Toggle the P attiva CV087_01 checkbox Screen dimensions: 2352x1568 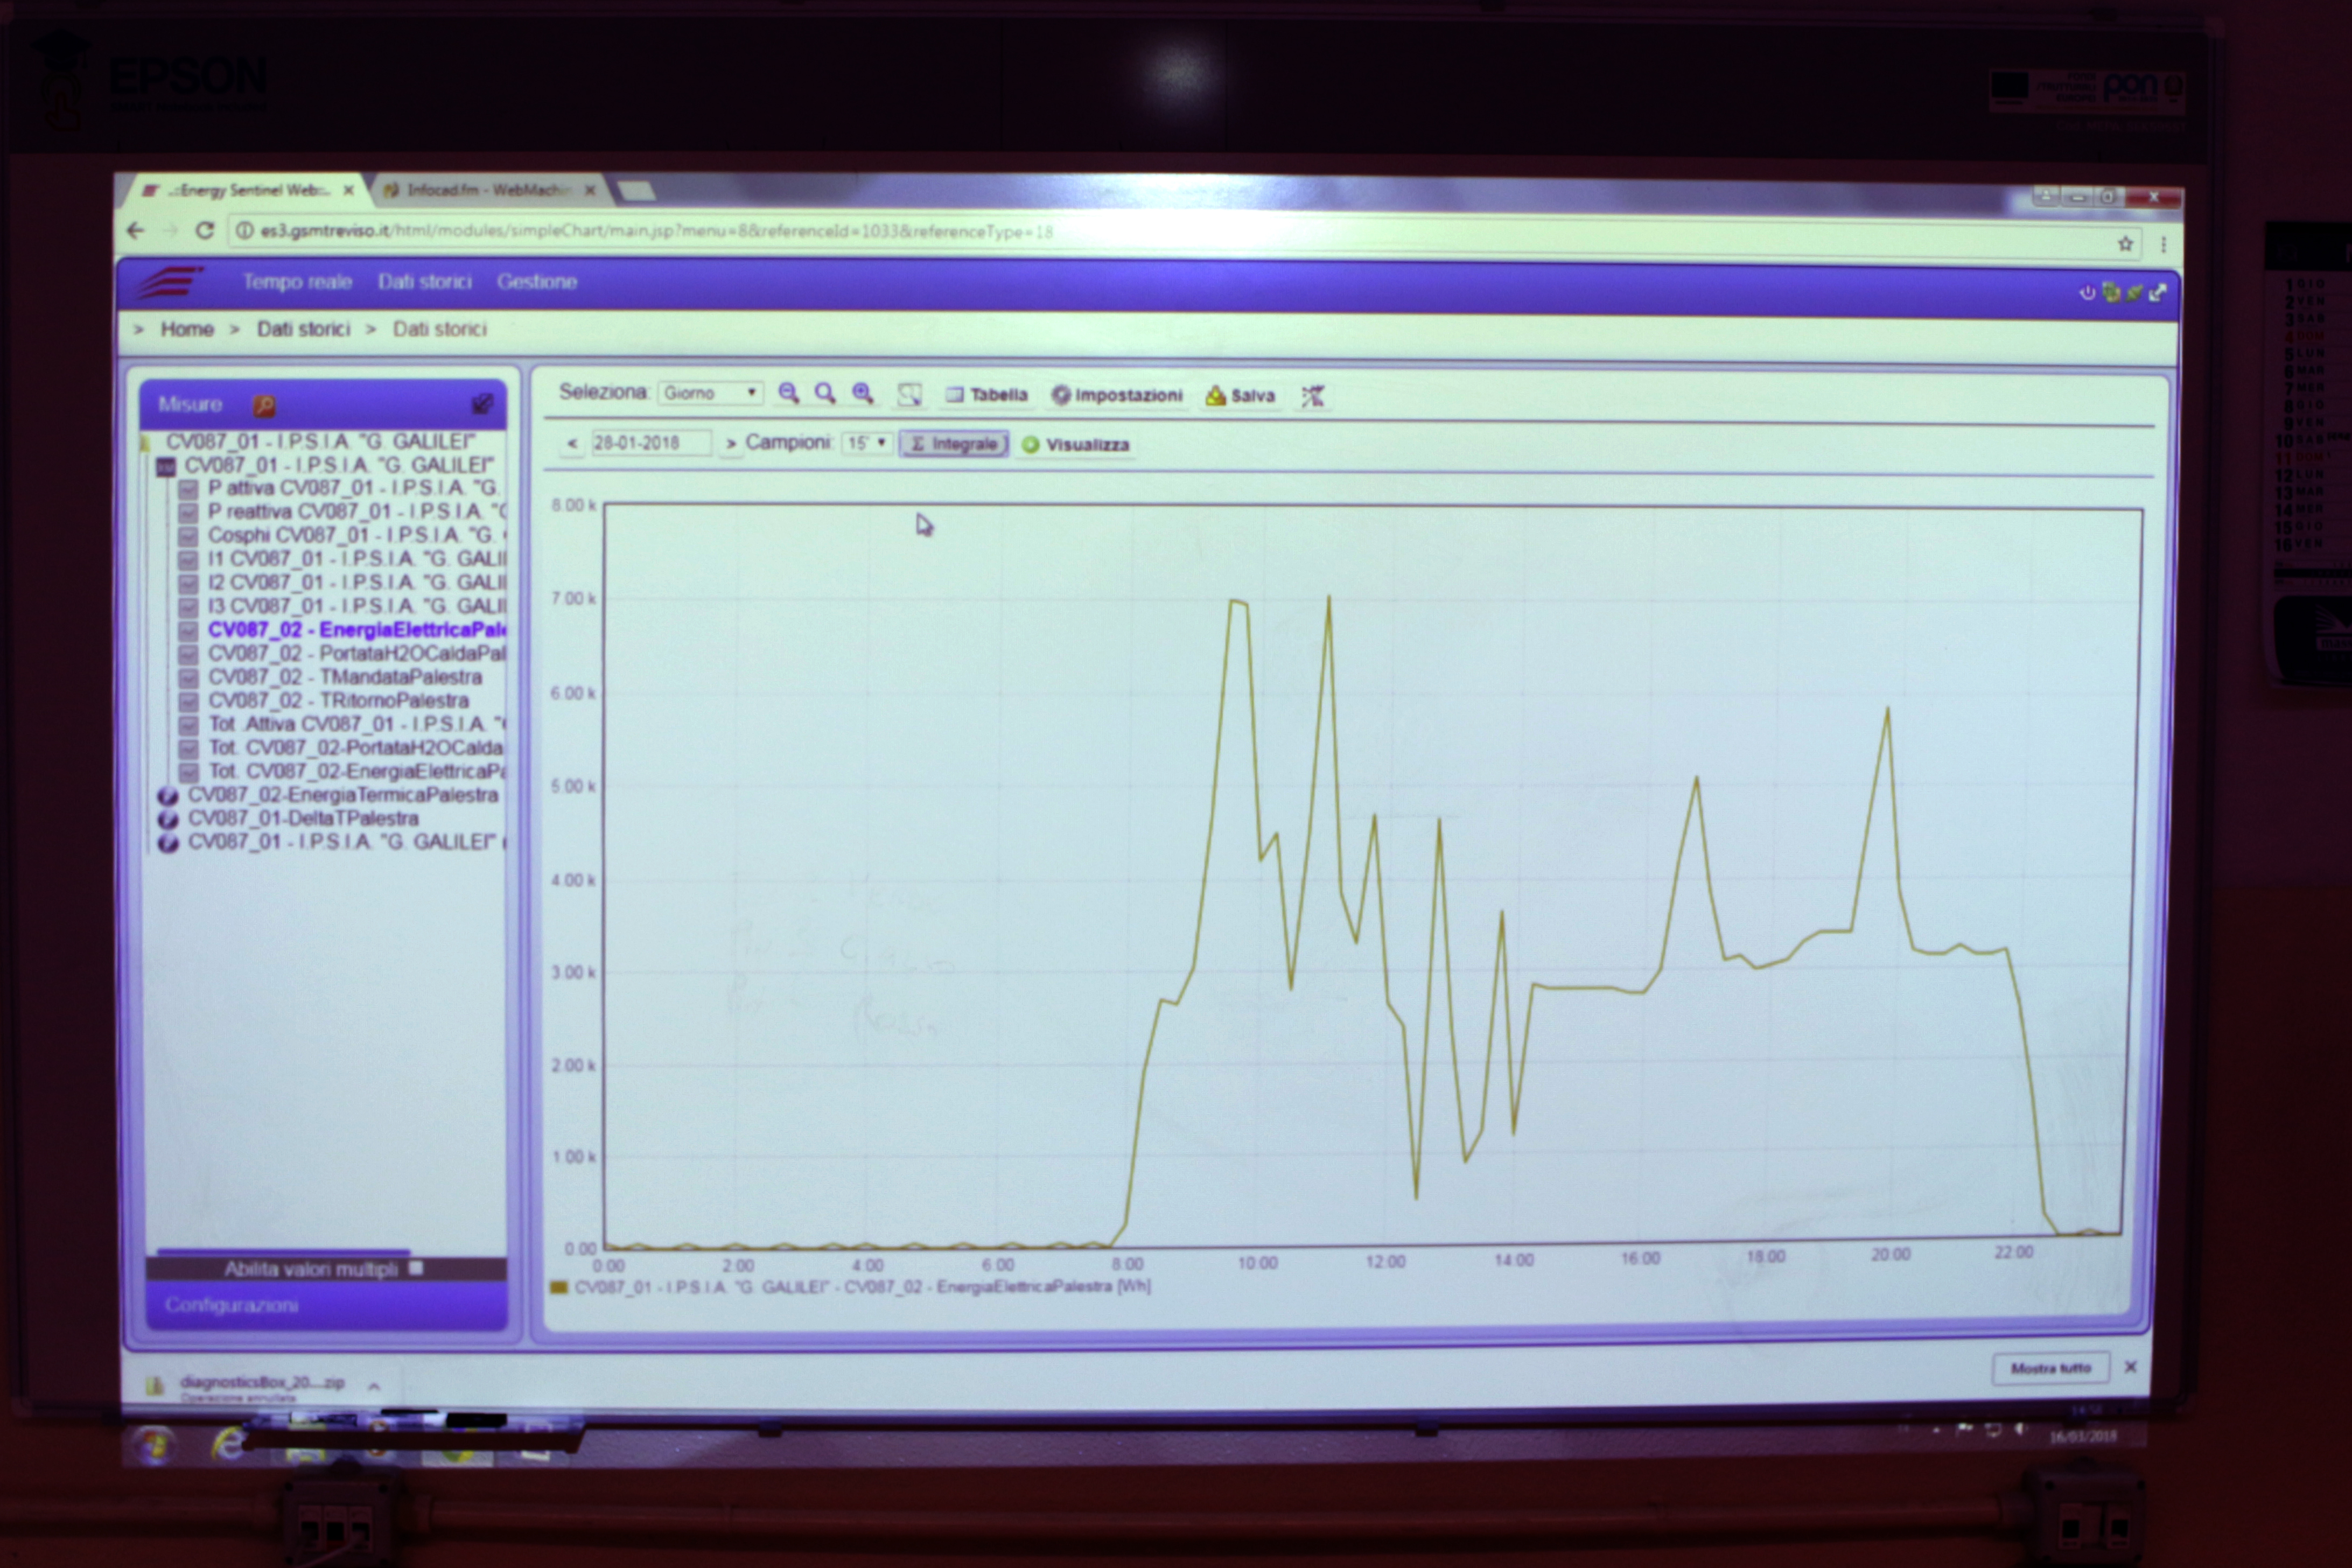187,489
